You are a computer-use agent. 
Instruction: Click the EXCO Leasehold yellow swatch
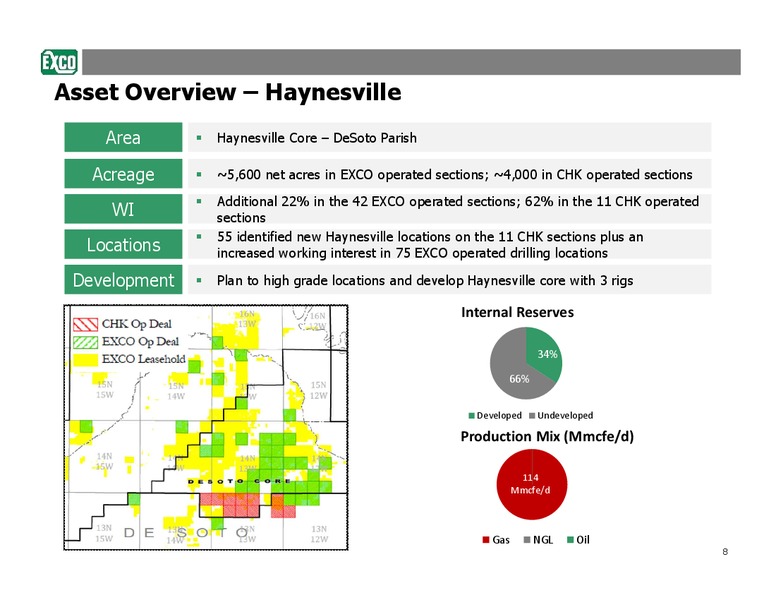click(85, 359)
